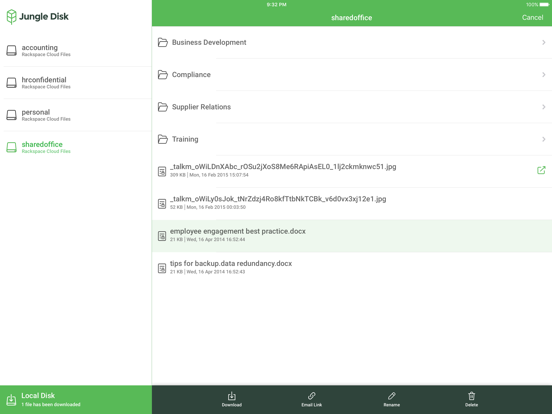Select employee engagement best practice.docx

point(352,236)
